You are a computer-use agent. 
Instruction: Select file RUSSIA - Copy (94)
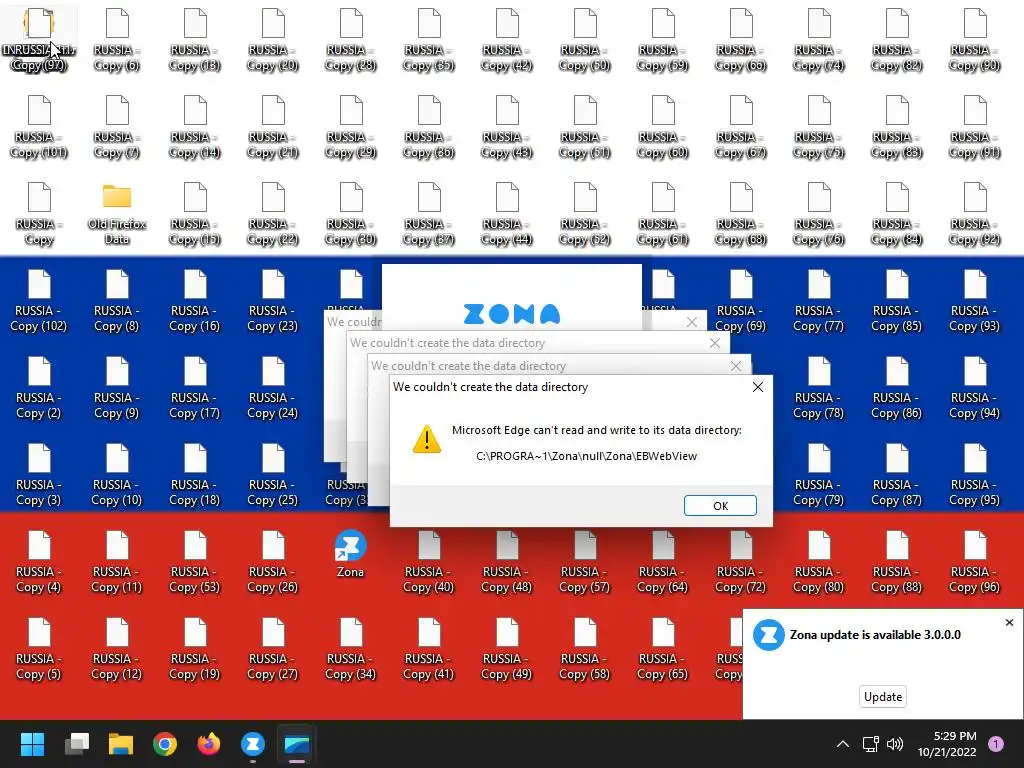974,387
